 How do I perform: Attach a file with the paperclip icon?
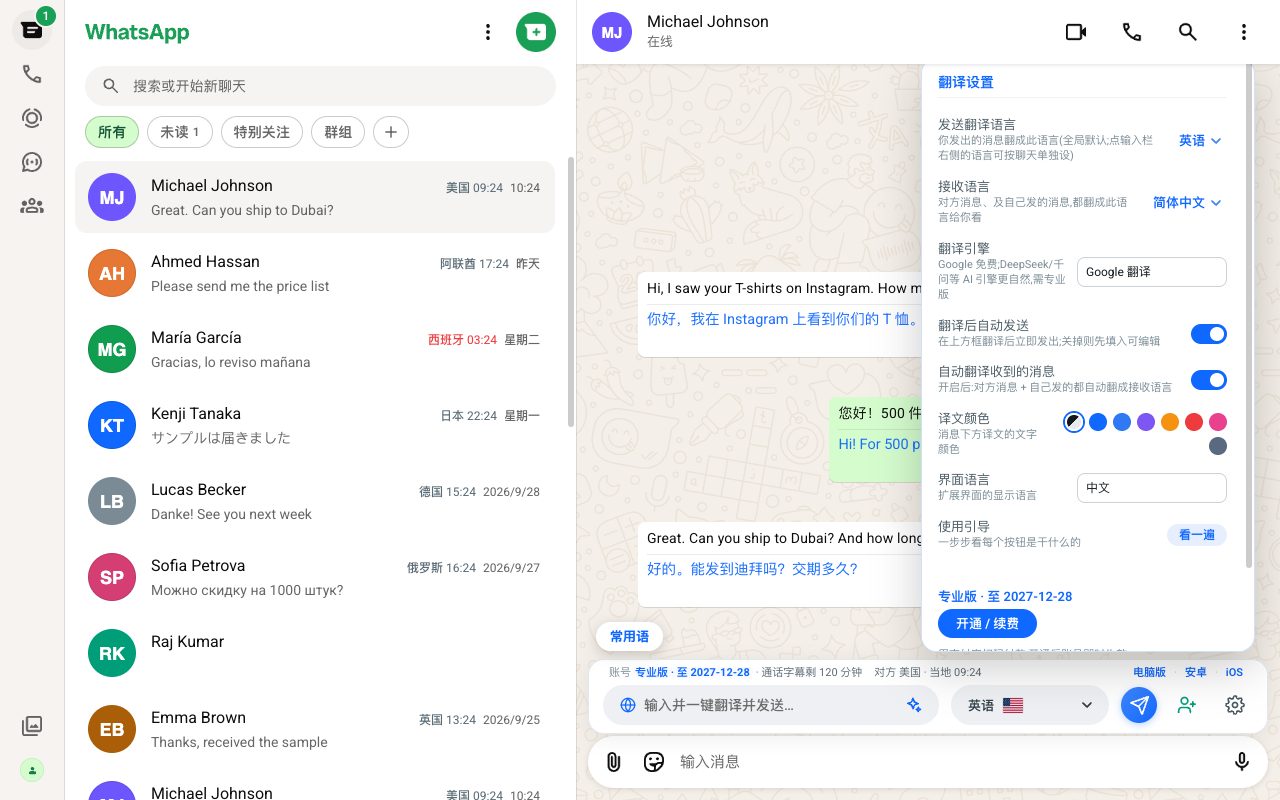click(614, 762)
